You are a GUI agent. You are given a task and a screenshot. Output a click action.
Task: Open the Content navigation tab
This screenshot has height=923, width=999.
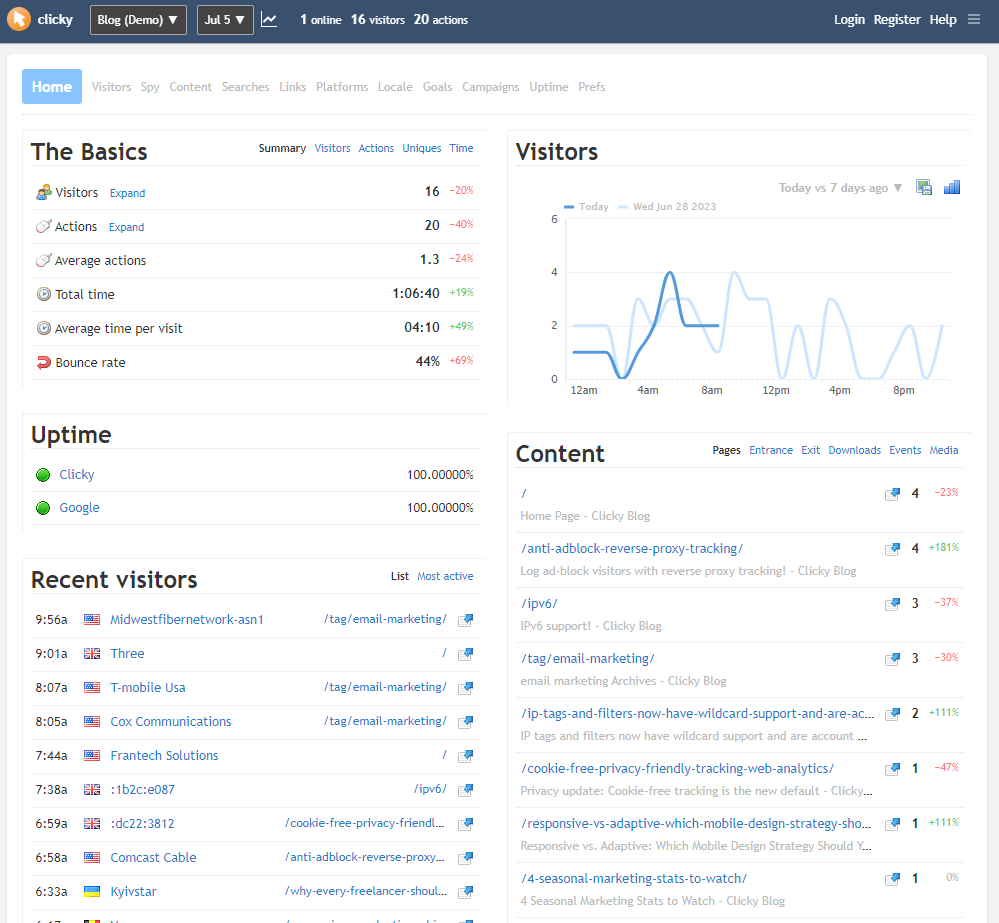(x=190, y=87)
